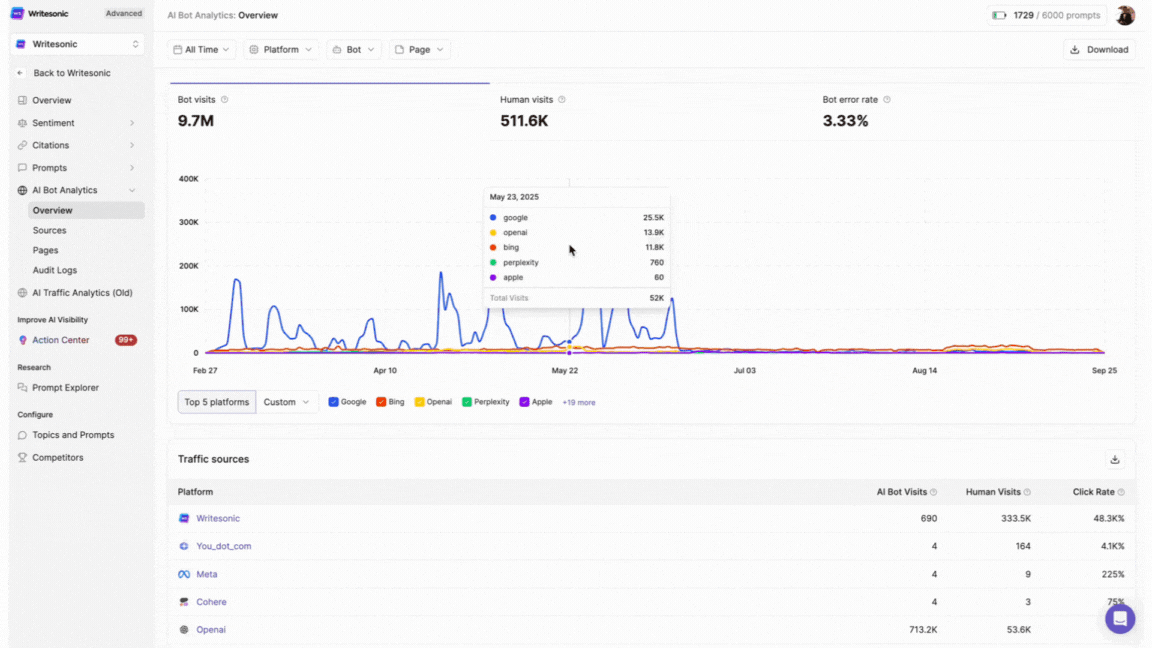Viewport: 1152px width, 648px height.
Task: Click the Top 5 platforms button
Action: pyautogui.click(x=217, y=402)
